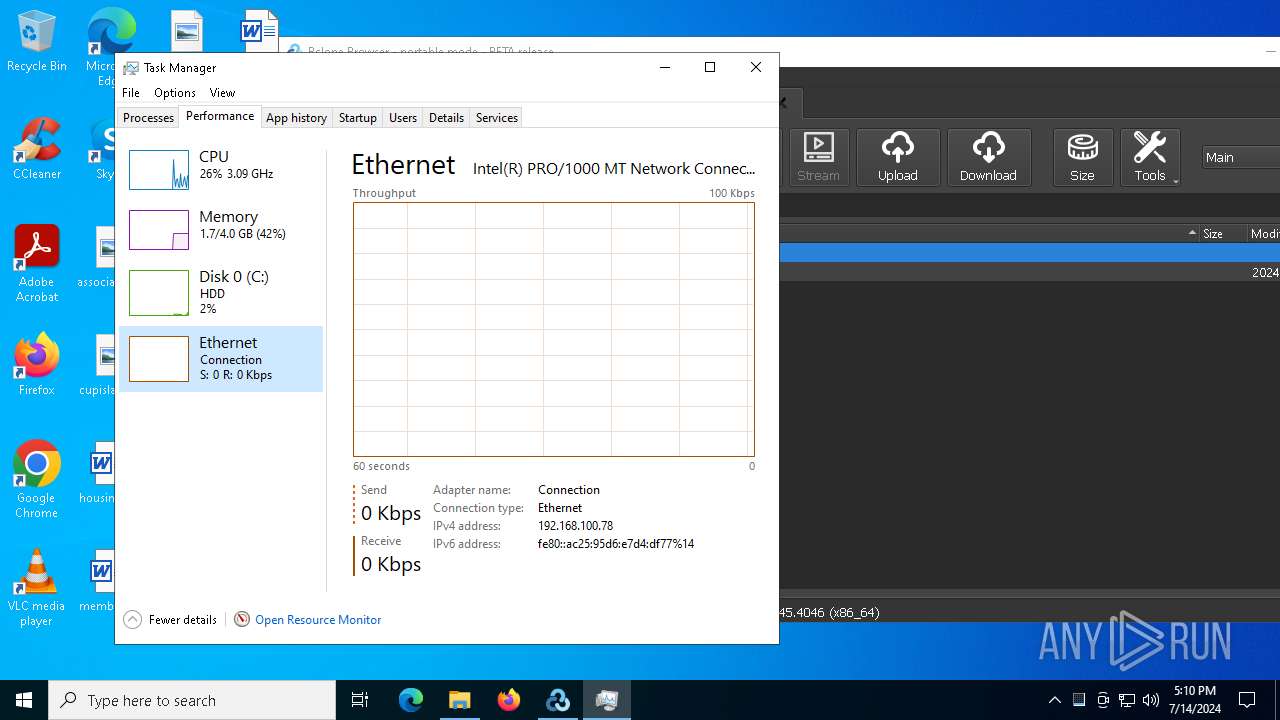Open File Explorer from taskbar
The height and width of the screenshot is (720, 1280).
click(459, 700)
